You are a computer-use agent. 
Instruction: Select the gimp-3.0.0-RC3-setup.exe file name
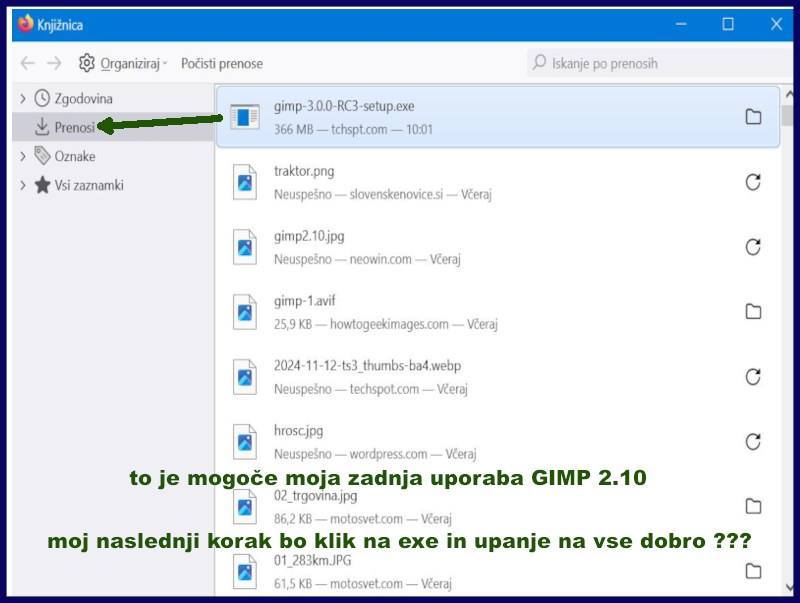[x=344, y=106]
